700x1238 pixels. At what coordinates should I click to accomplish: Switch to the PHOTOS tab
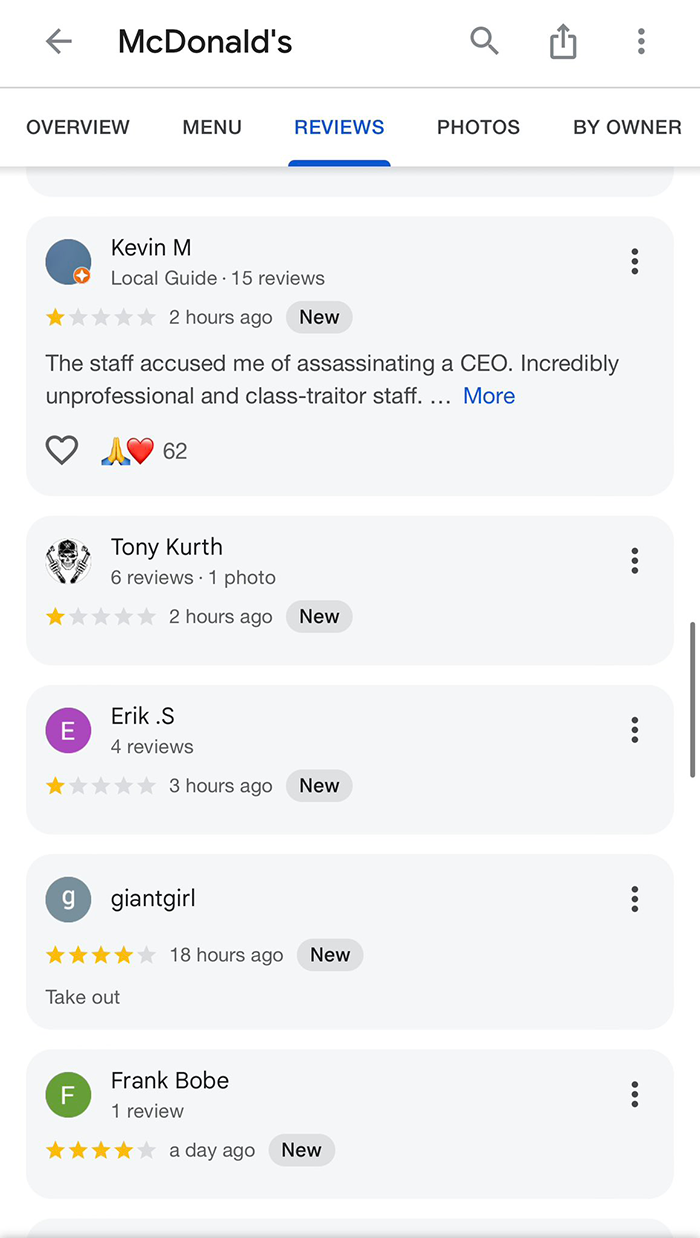point(478,127)
